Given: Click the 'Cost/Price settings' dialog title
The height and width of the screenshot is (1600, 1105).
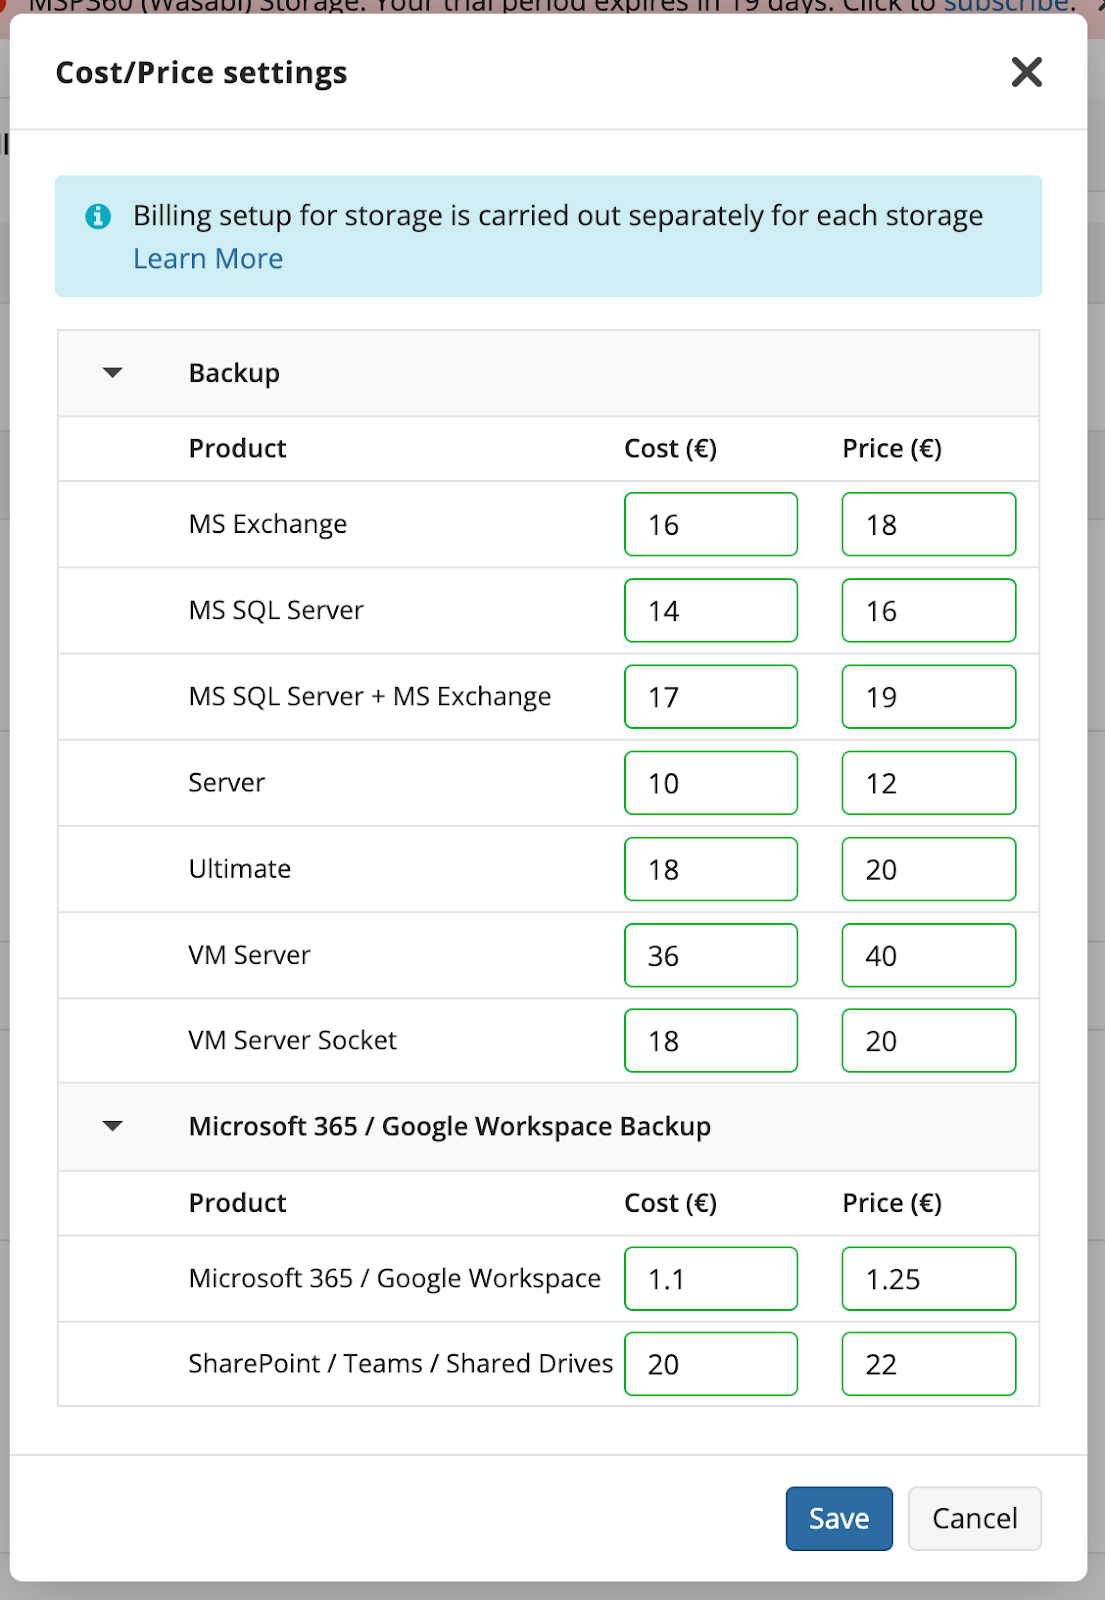Looking at the screenshot, I should 201,73.
